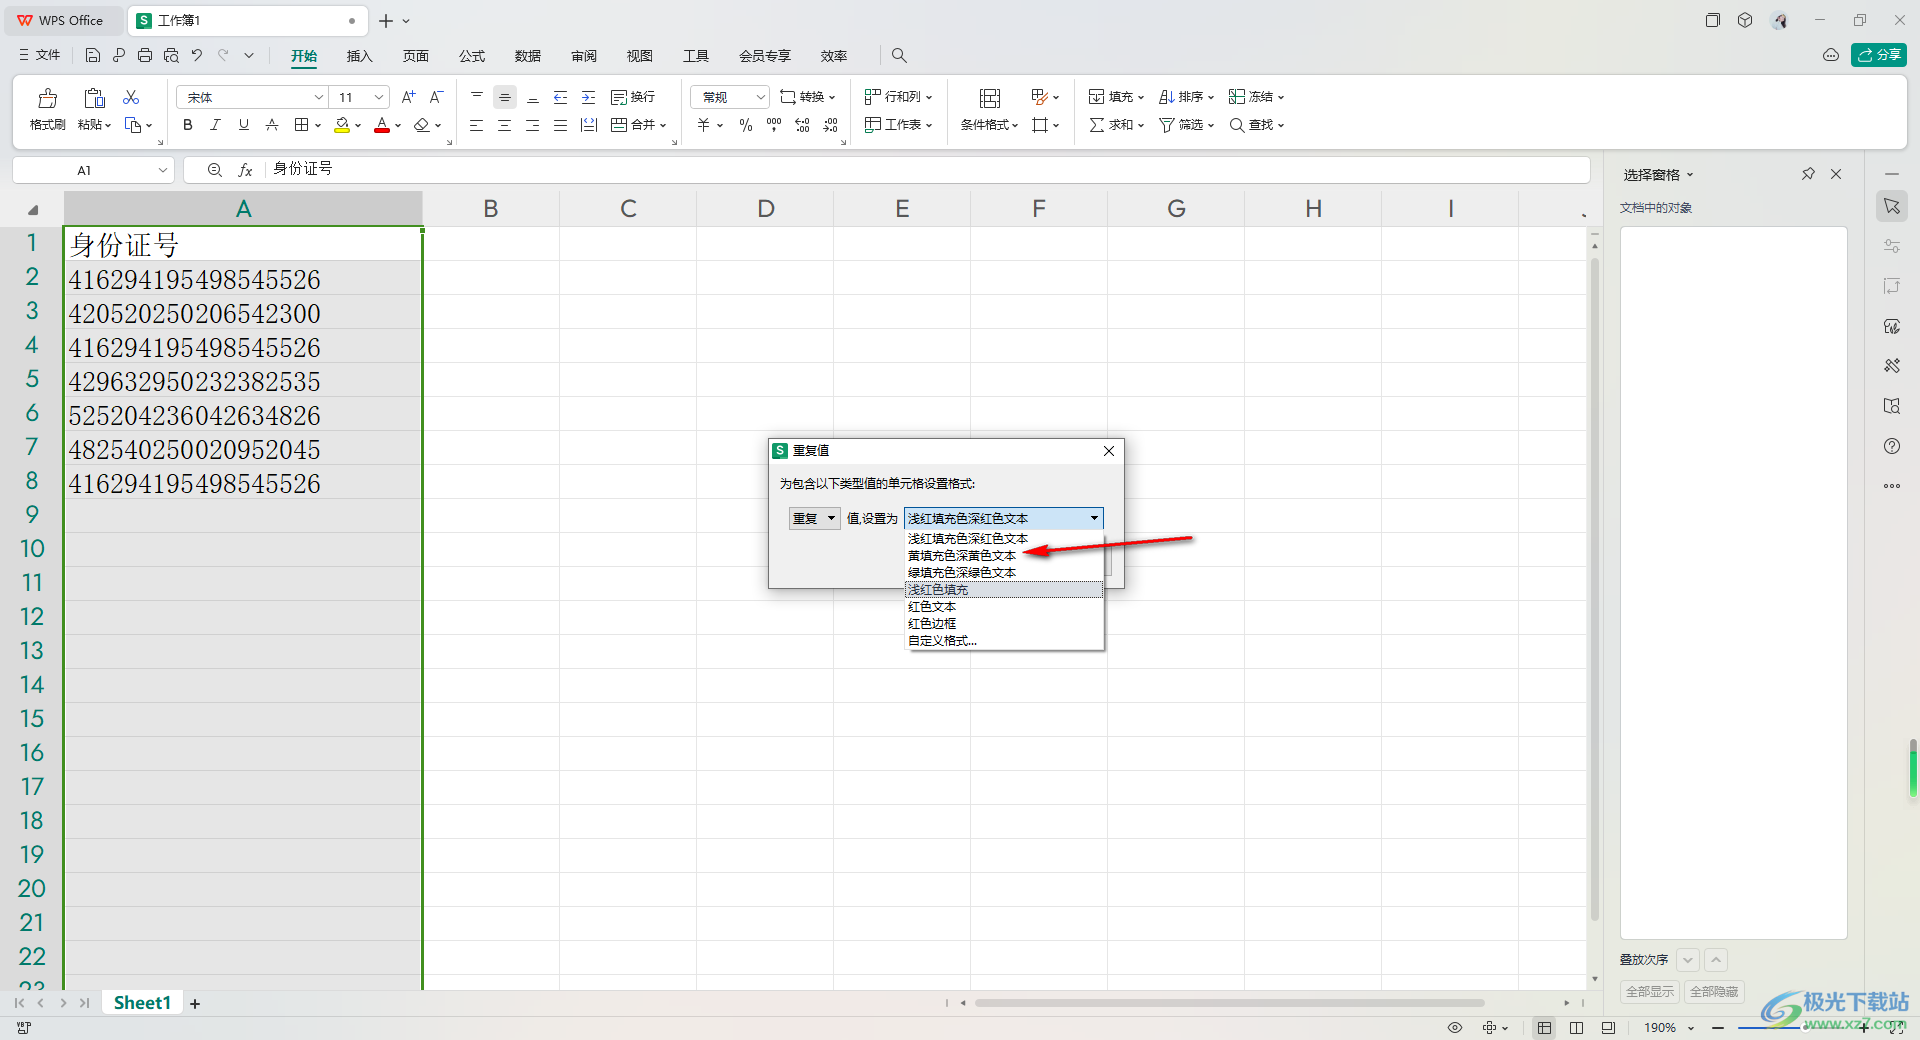Click the Format Painter (格式刷) icon
The image size is (1920, 1040).
[47, 98]
